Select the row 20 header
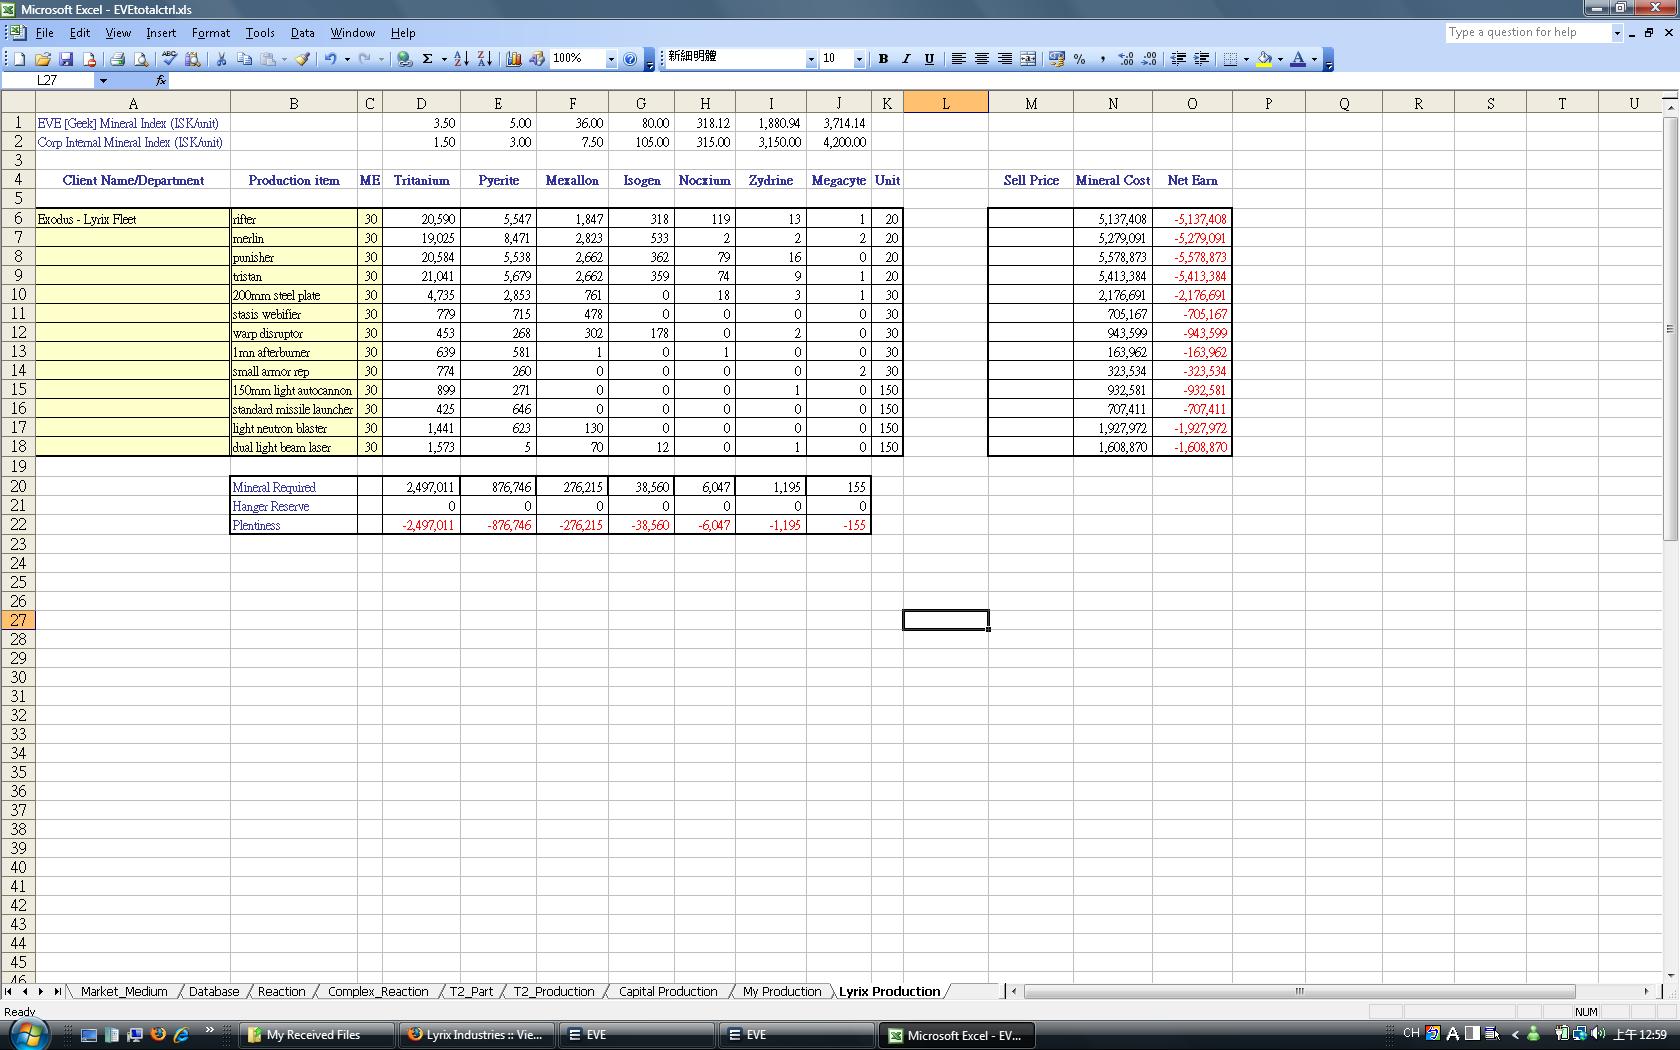 [18, 487]
